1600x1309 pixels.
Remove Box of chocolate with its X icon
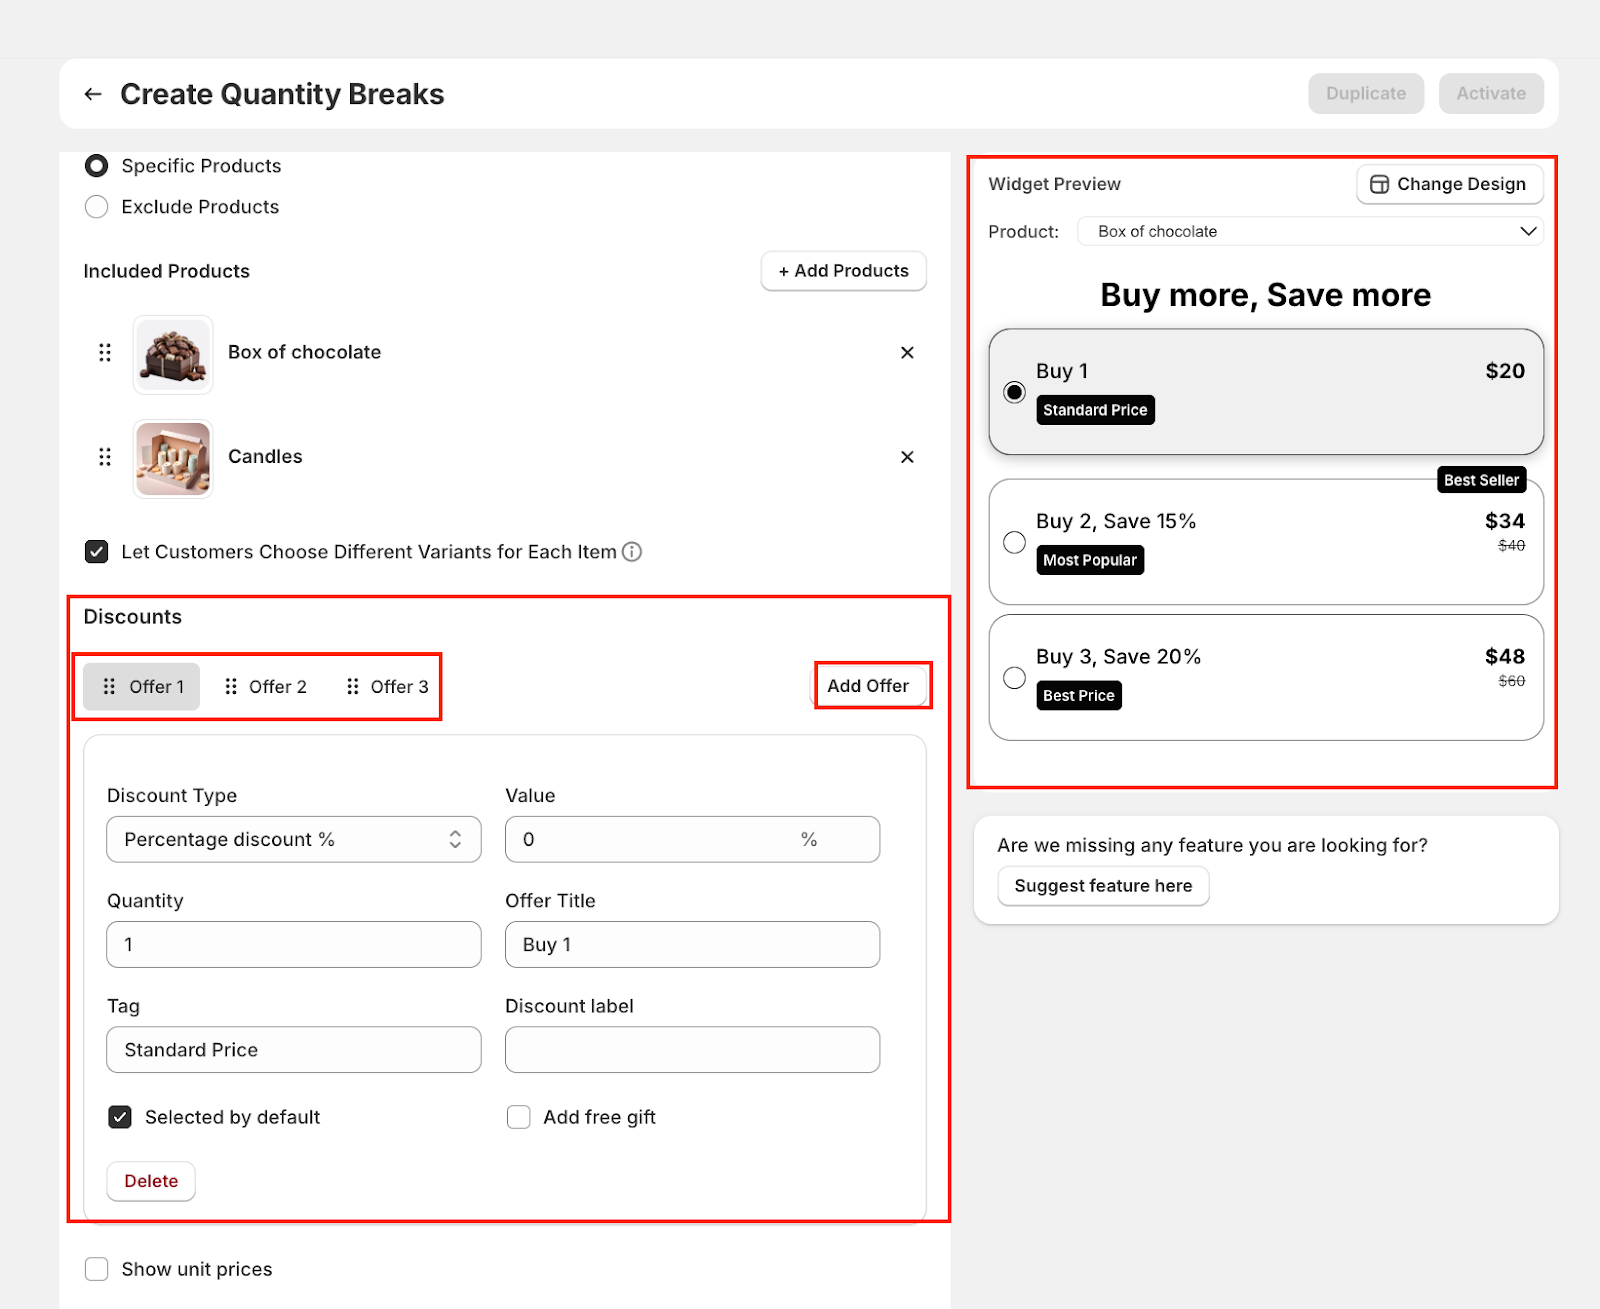907,352
